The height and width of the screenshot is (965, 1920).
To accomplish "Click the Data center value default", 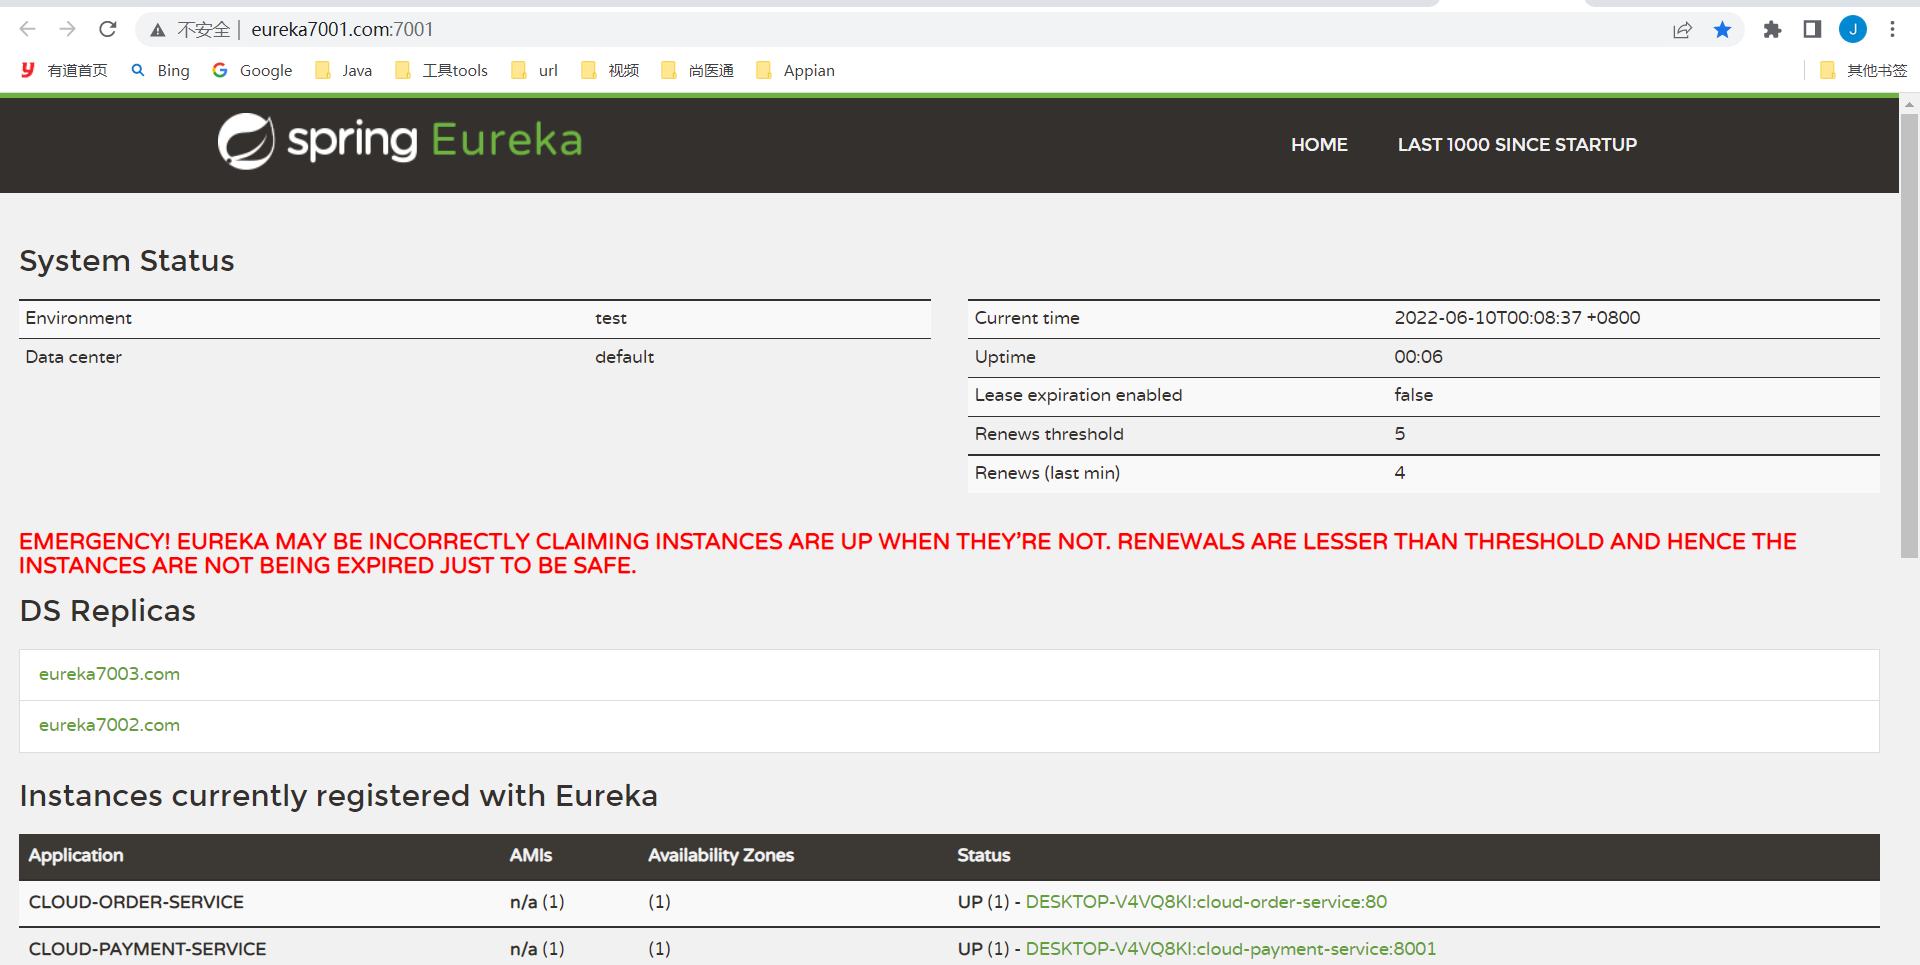I will pos(624,357).
